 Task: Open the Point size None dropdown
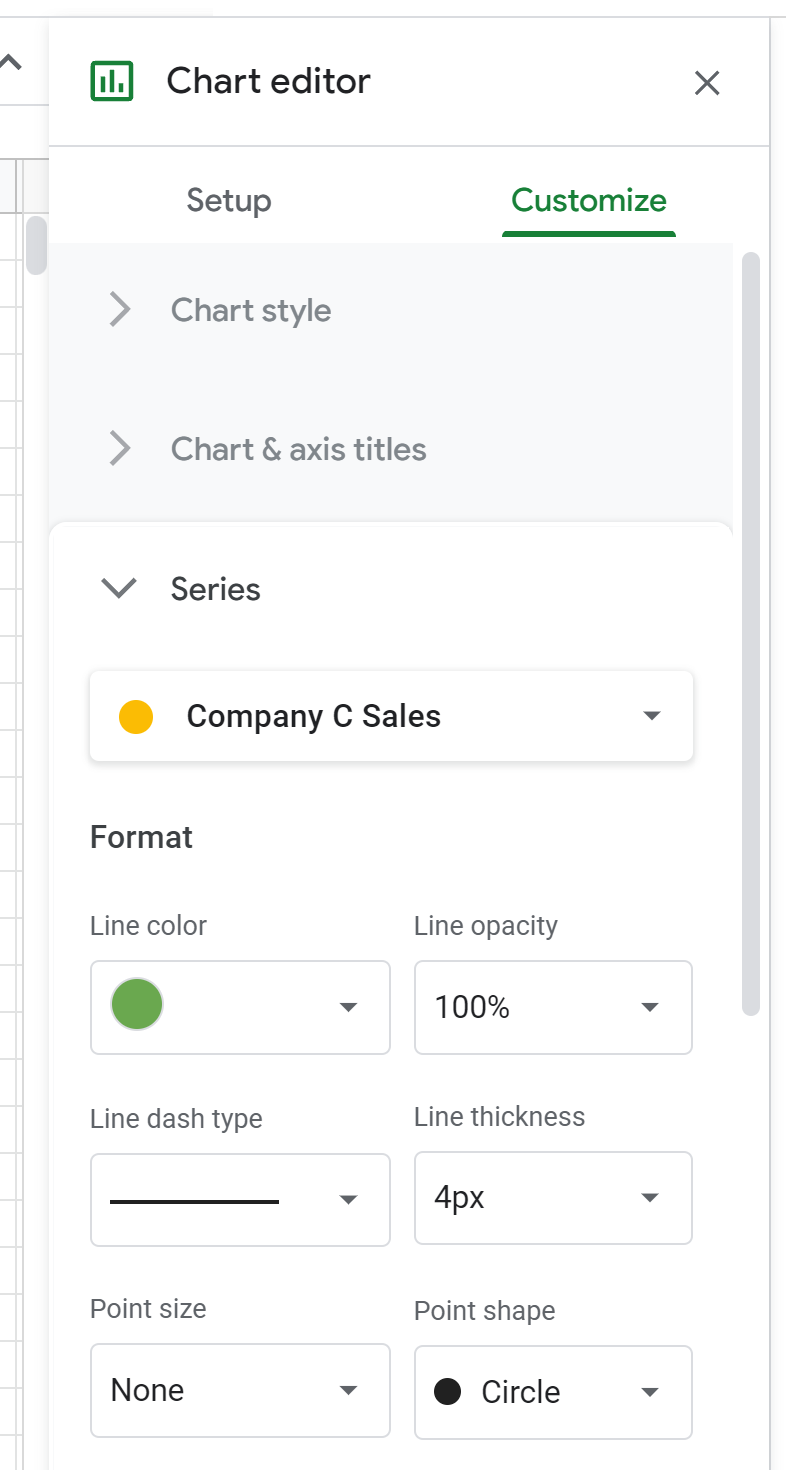(x=240, y=1390)
